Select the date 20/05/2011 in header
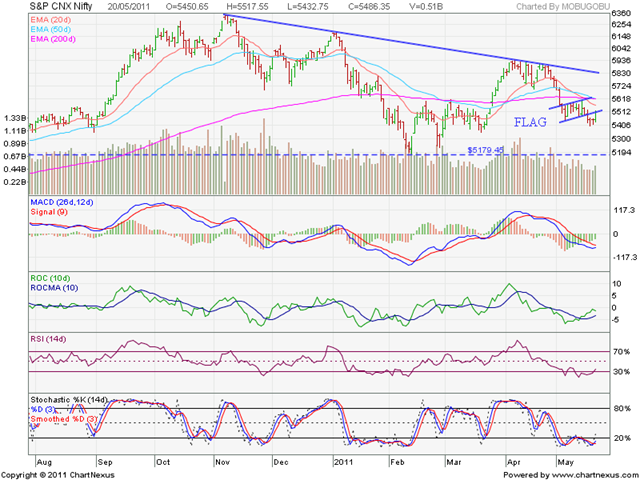The width and height of the screenshot is (640, 480). 129,7
